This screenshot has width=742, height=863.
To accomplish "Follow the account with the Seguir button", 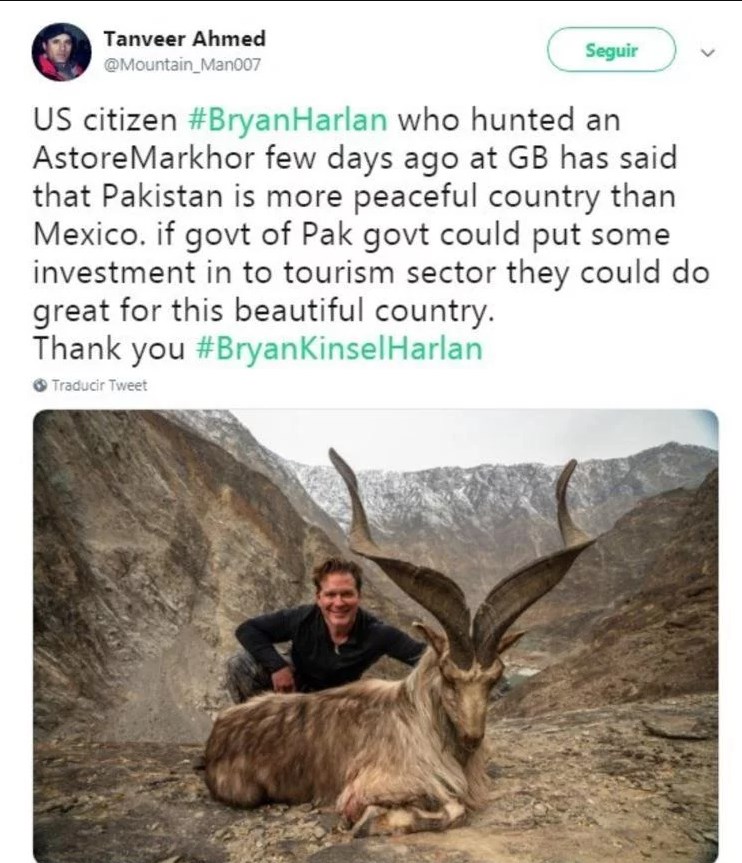I will coord(611,50).
